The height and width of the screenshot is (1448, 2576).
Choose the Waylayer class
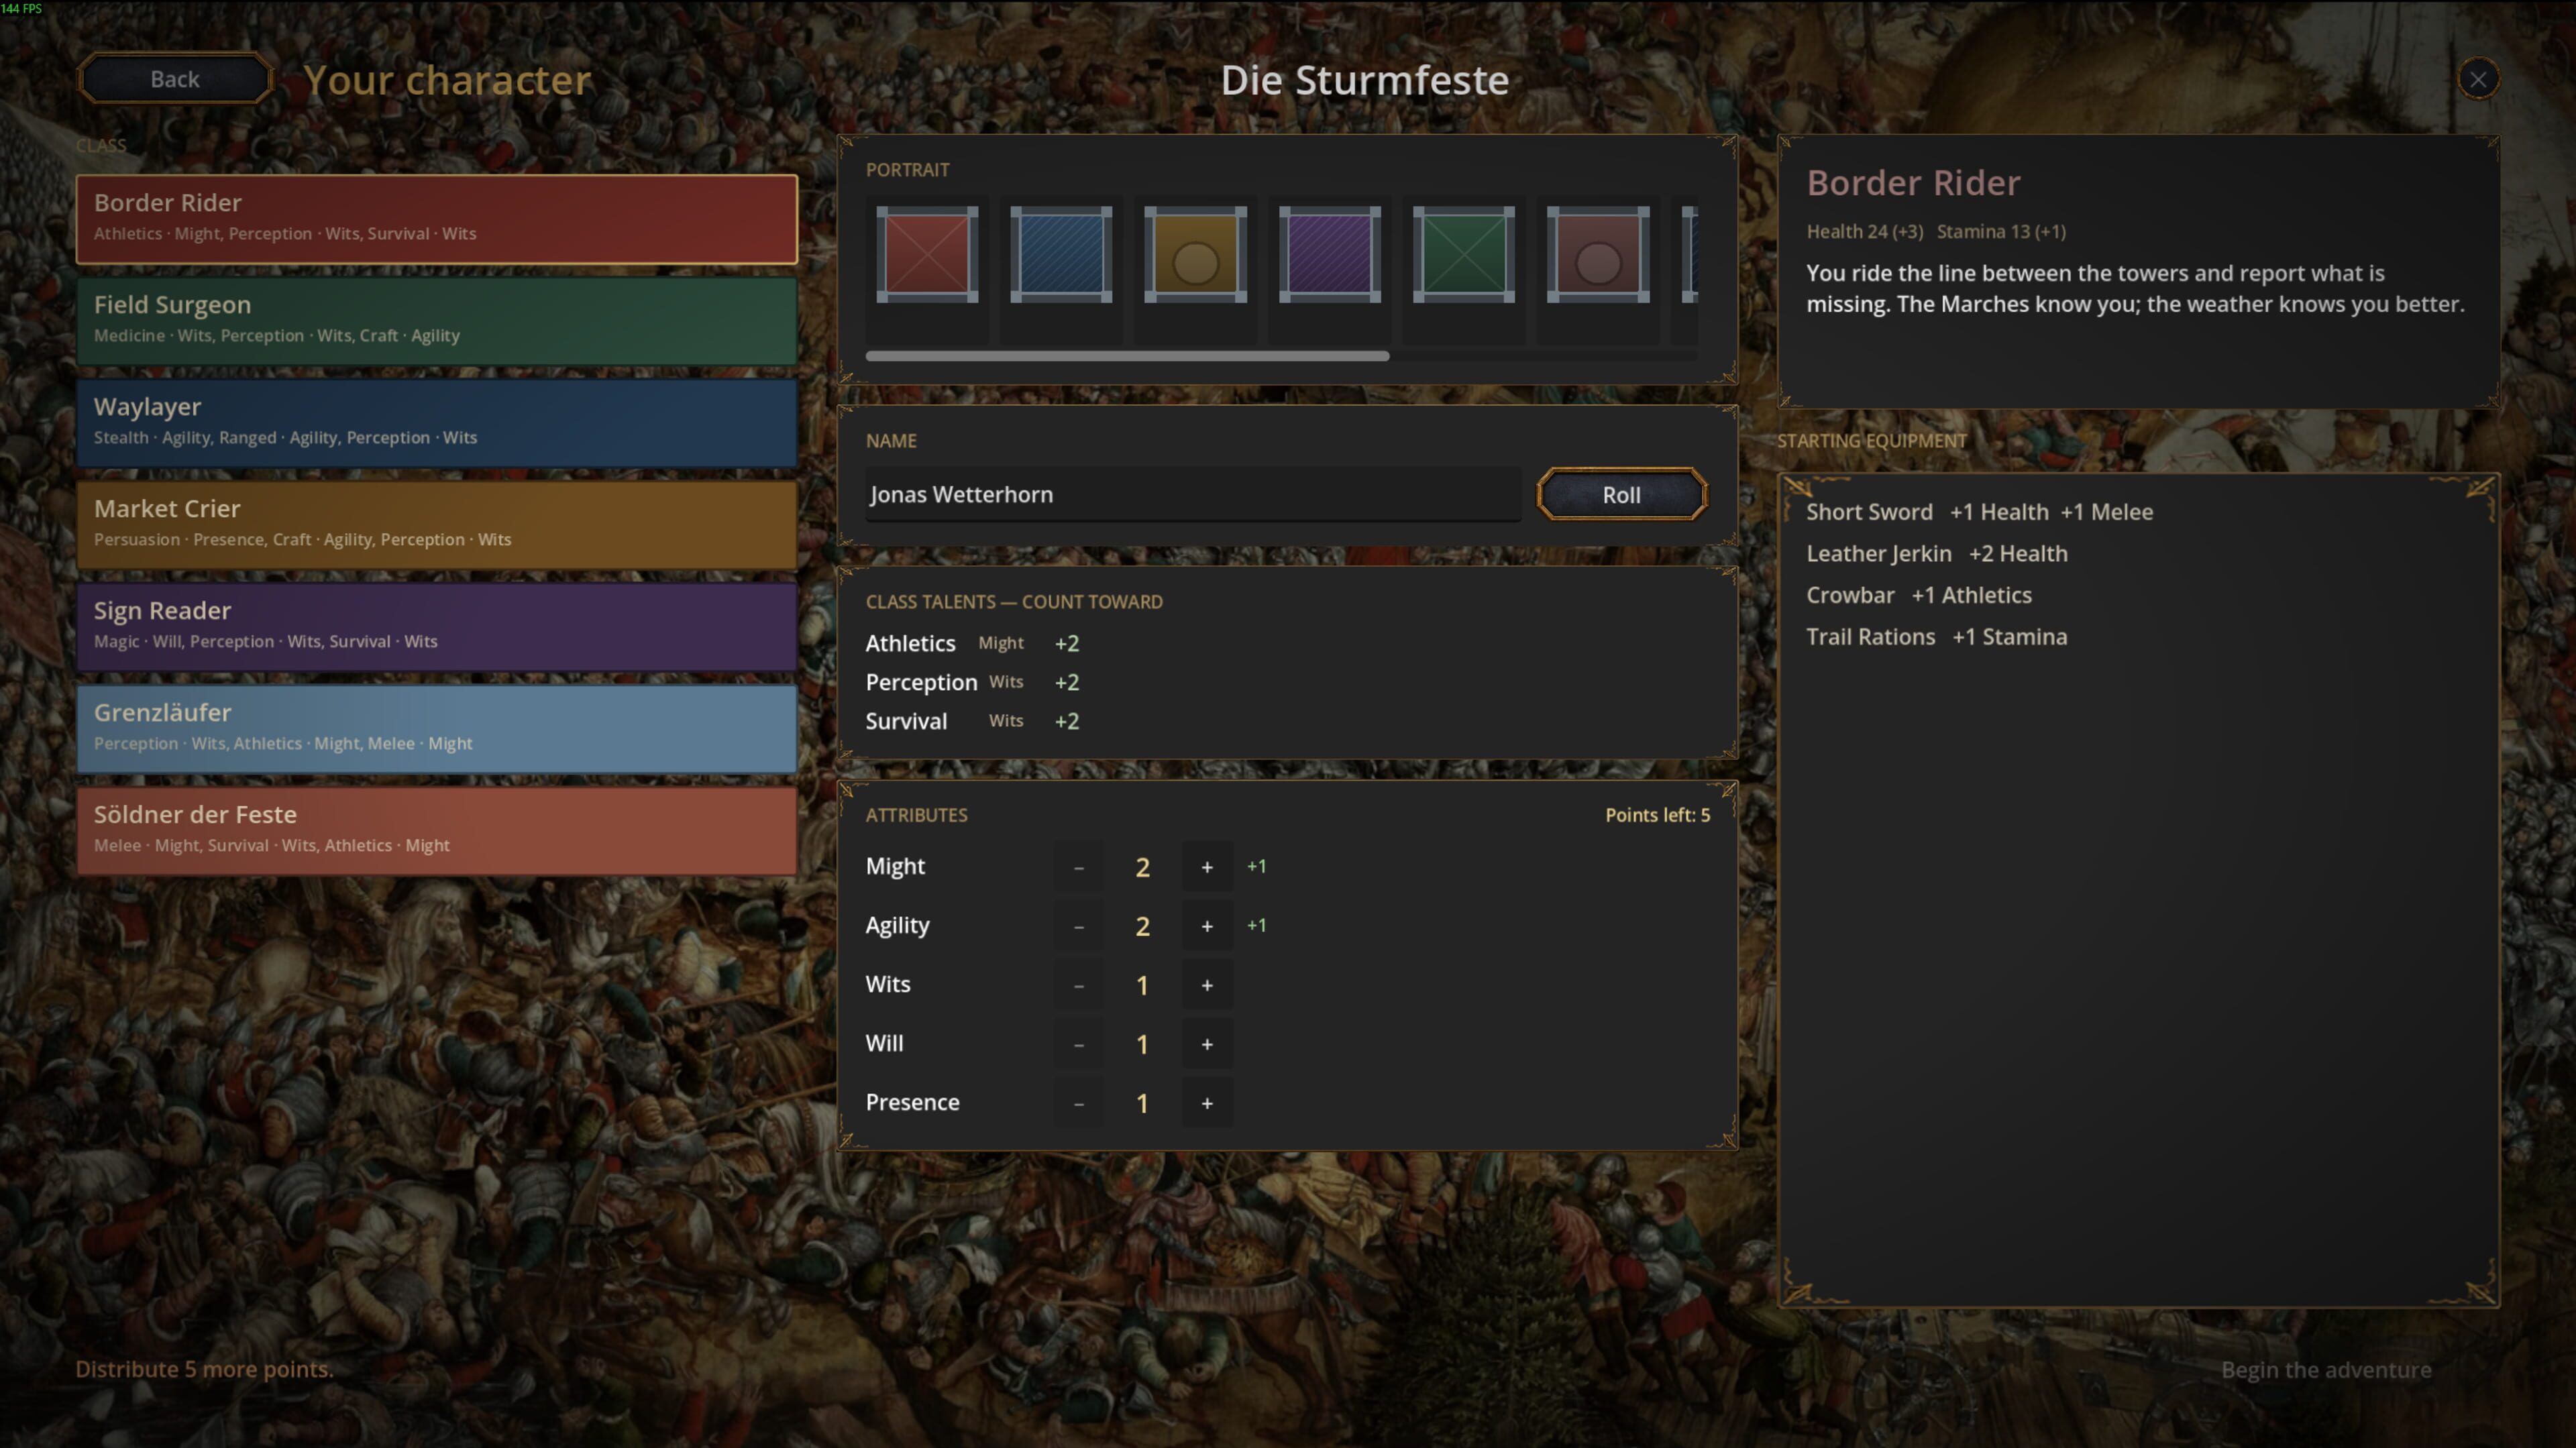point(437,423)
